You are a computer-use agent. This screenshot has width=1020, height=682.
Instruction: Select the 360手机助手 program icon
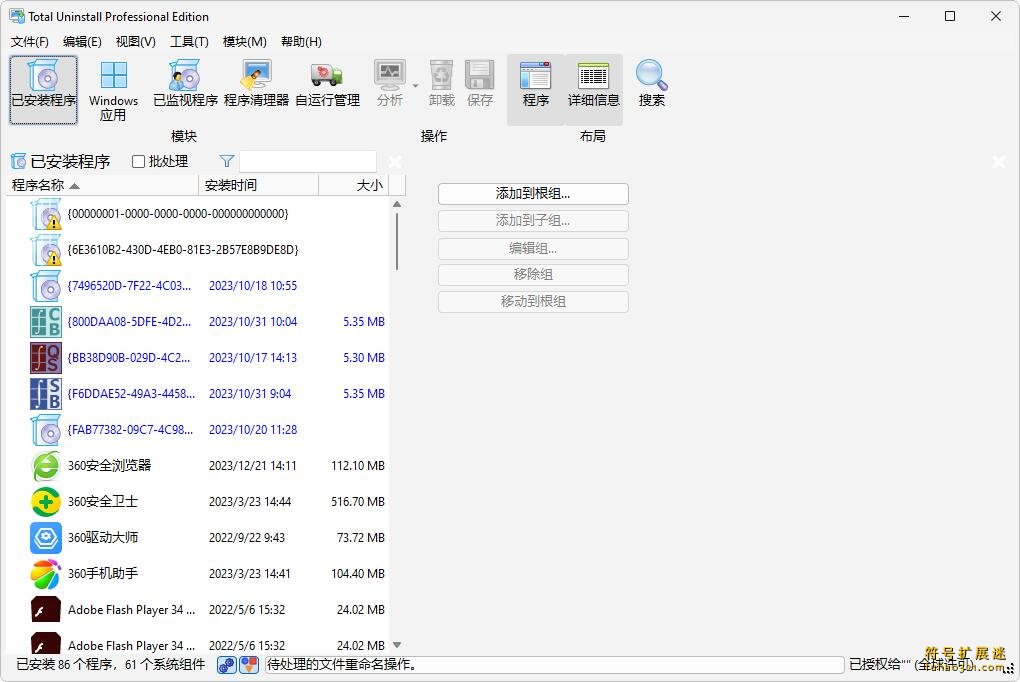(46, 574)
